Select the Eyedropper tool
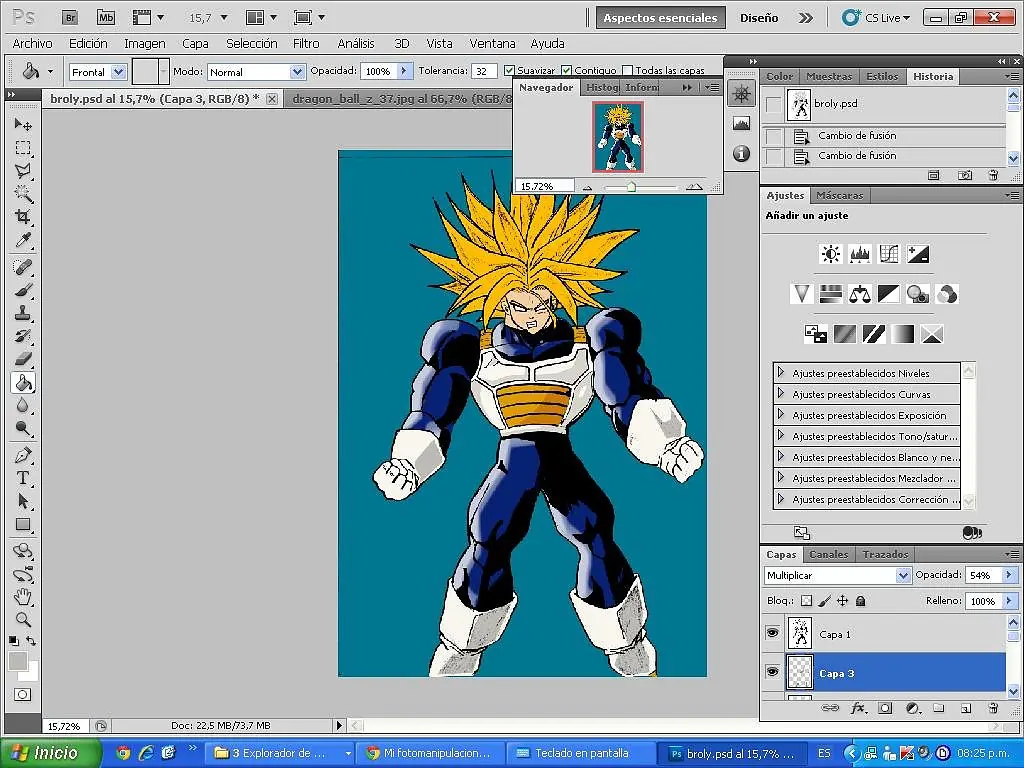Viewport: 1024px width, 768px height. (23, 240)
